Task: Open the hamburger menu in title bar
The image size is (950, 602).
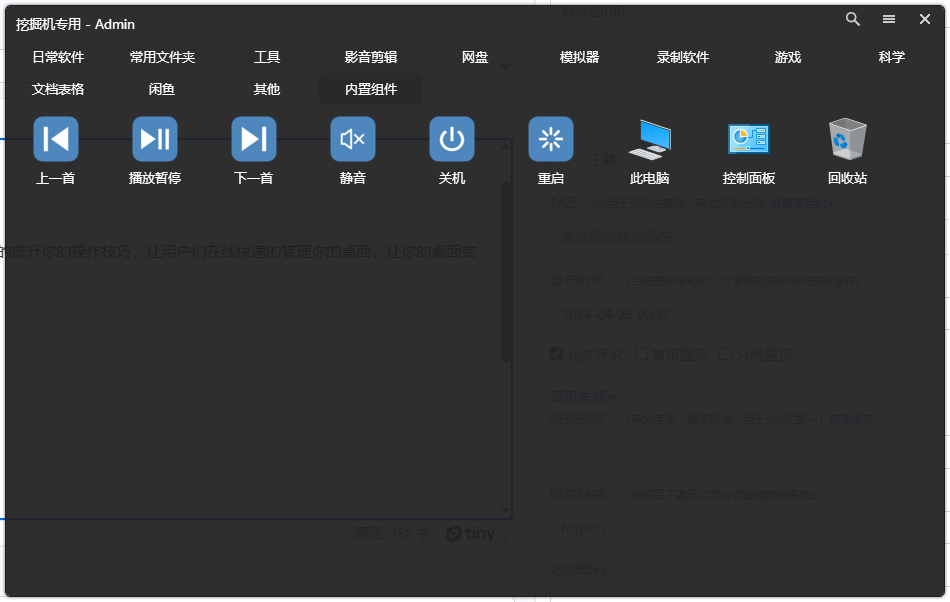Action: click(x=889, y=19)
